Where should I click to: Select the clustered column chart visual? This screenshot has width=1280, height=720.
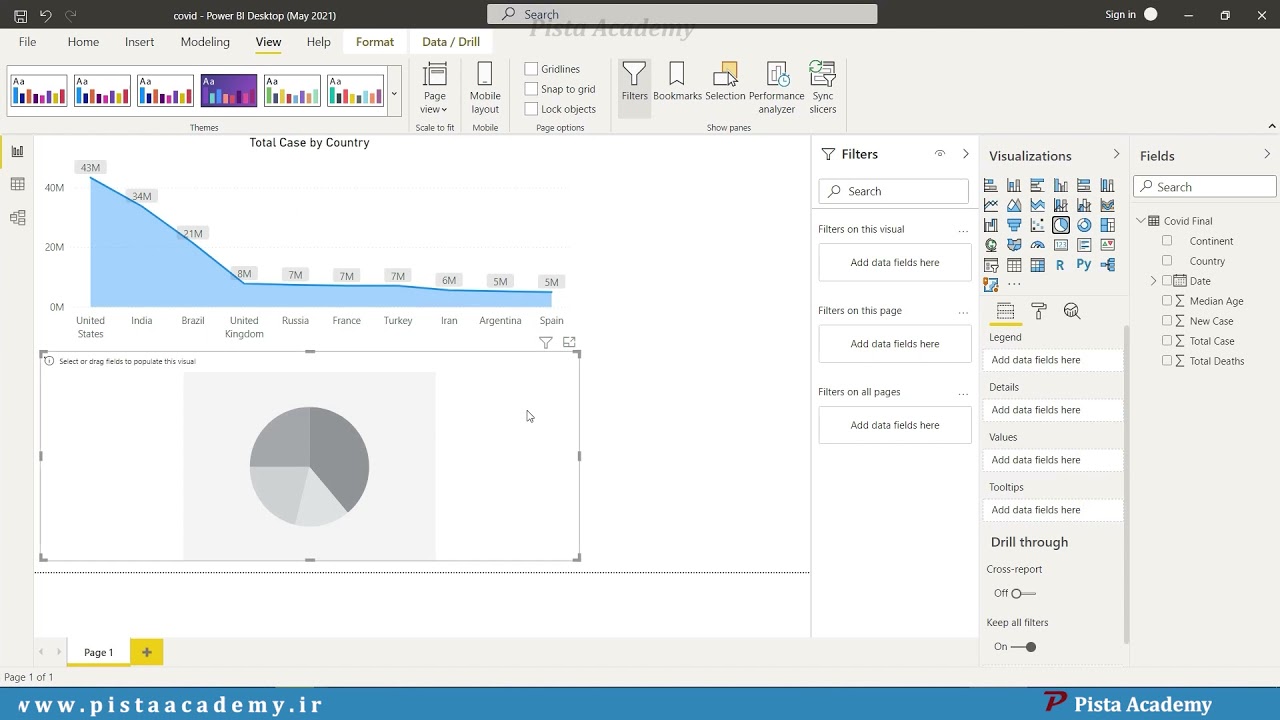(x=1061, y=185)
